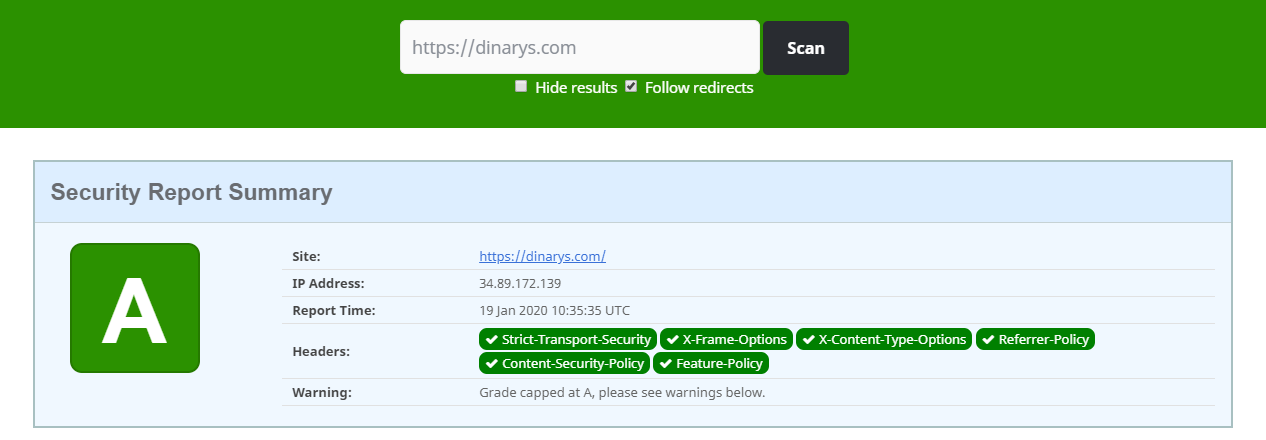Open the https://dinarys.com/ site link
Image resolution: width=1266 pixels, height=440 pixels.
[543, 256]
